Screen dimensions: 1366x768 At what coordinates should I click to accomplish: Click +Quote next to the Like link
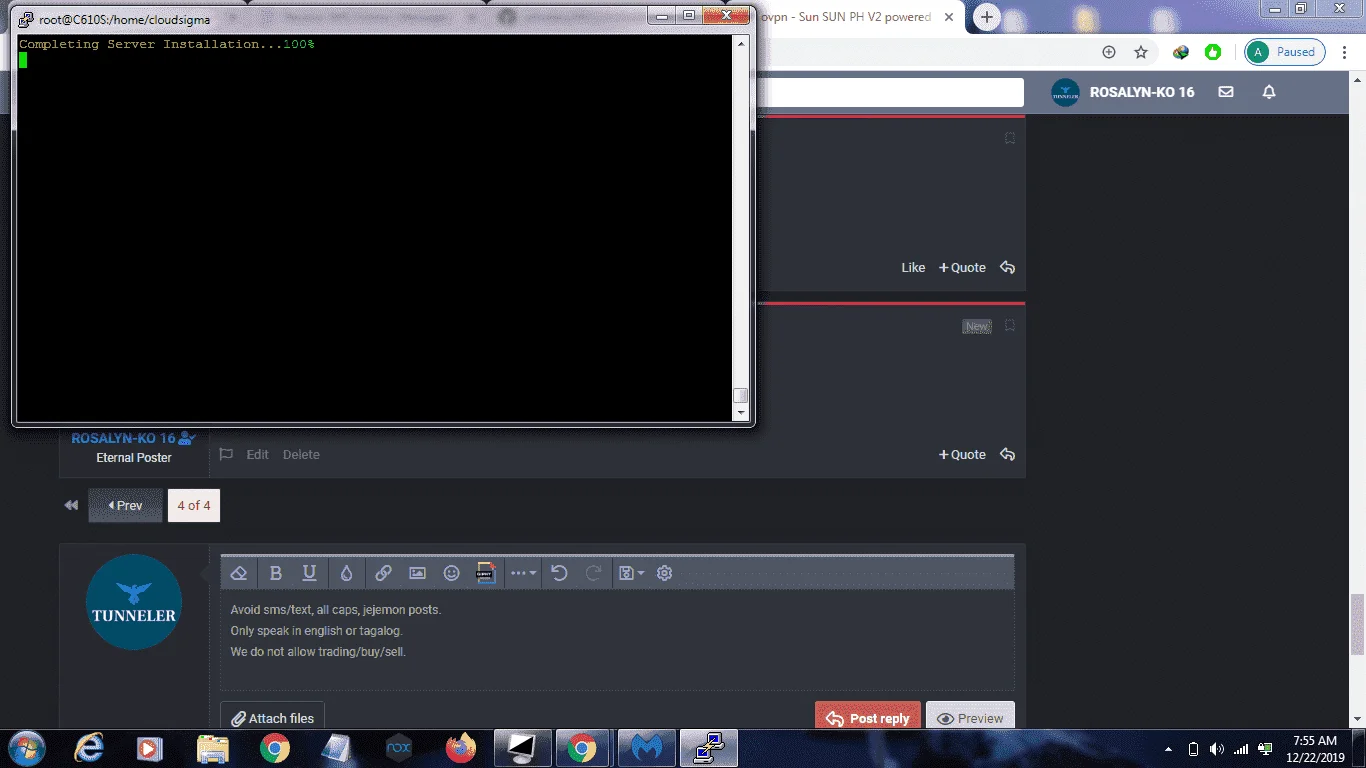(x=962, y=268)
